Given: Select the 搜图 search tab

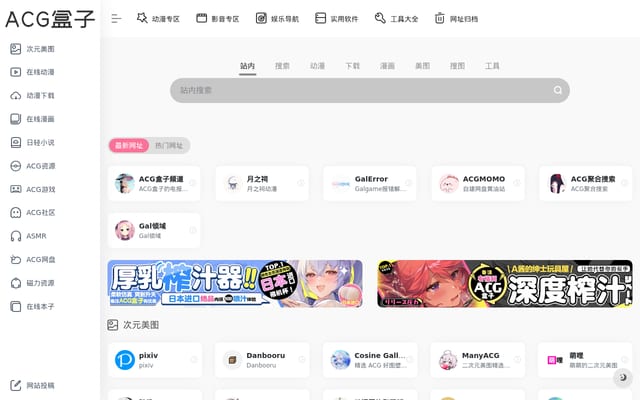Looking at the screenshot, I should [x=457, y=66].
